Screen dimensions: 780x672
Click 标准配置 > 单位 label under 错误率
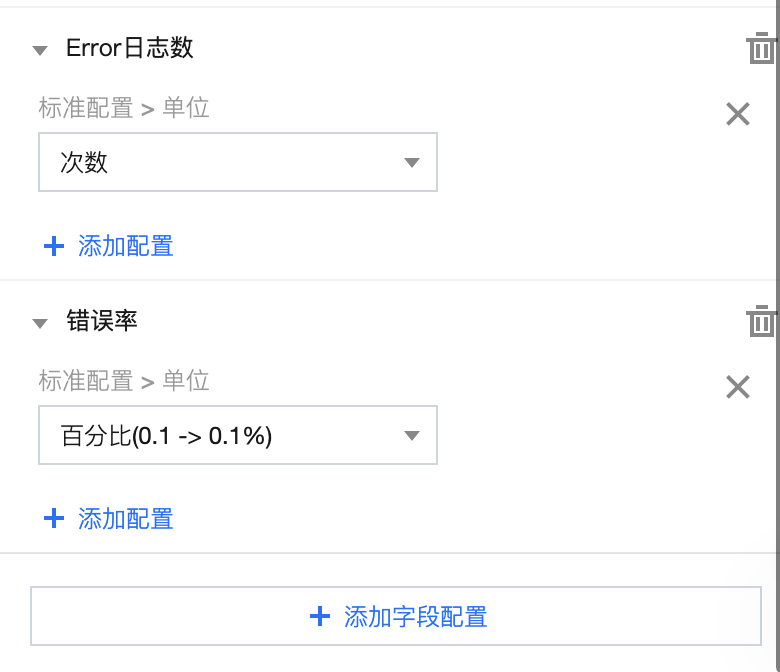point(124,381)
